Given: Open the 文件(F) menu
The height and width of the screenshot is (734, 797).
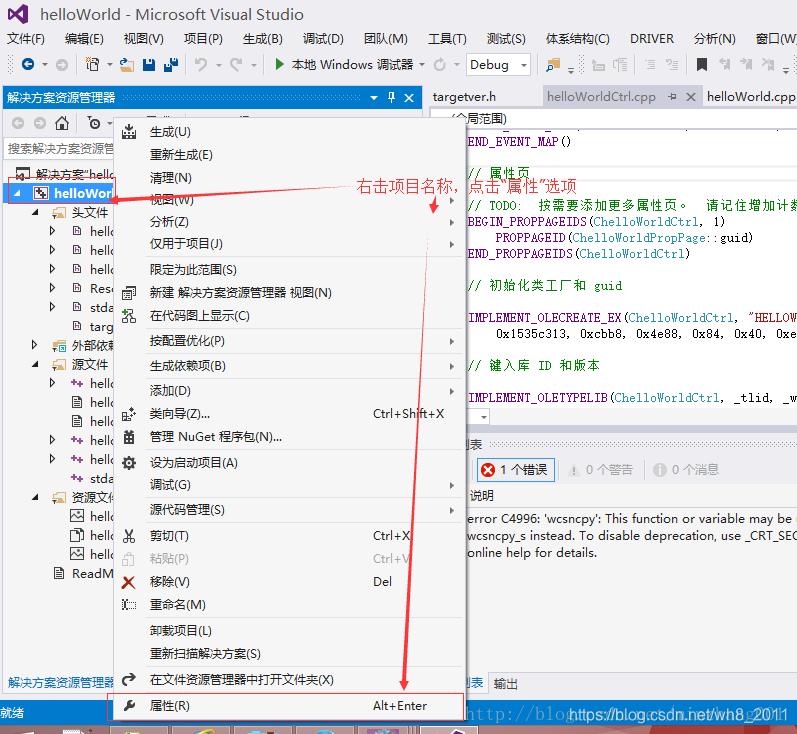Looking at the screenshot, I should (x=26, y=39).
